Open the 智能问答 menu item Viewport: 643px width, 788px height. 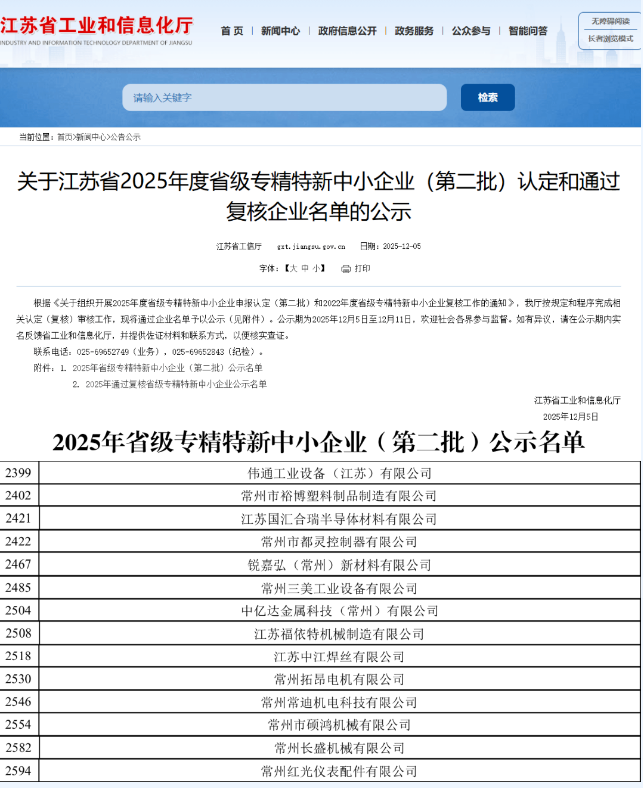[527, 31]
